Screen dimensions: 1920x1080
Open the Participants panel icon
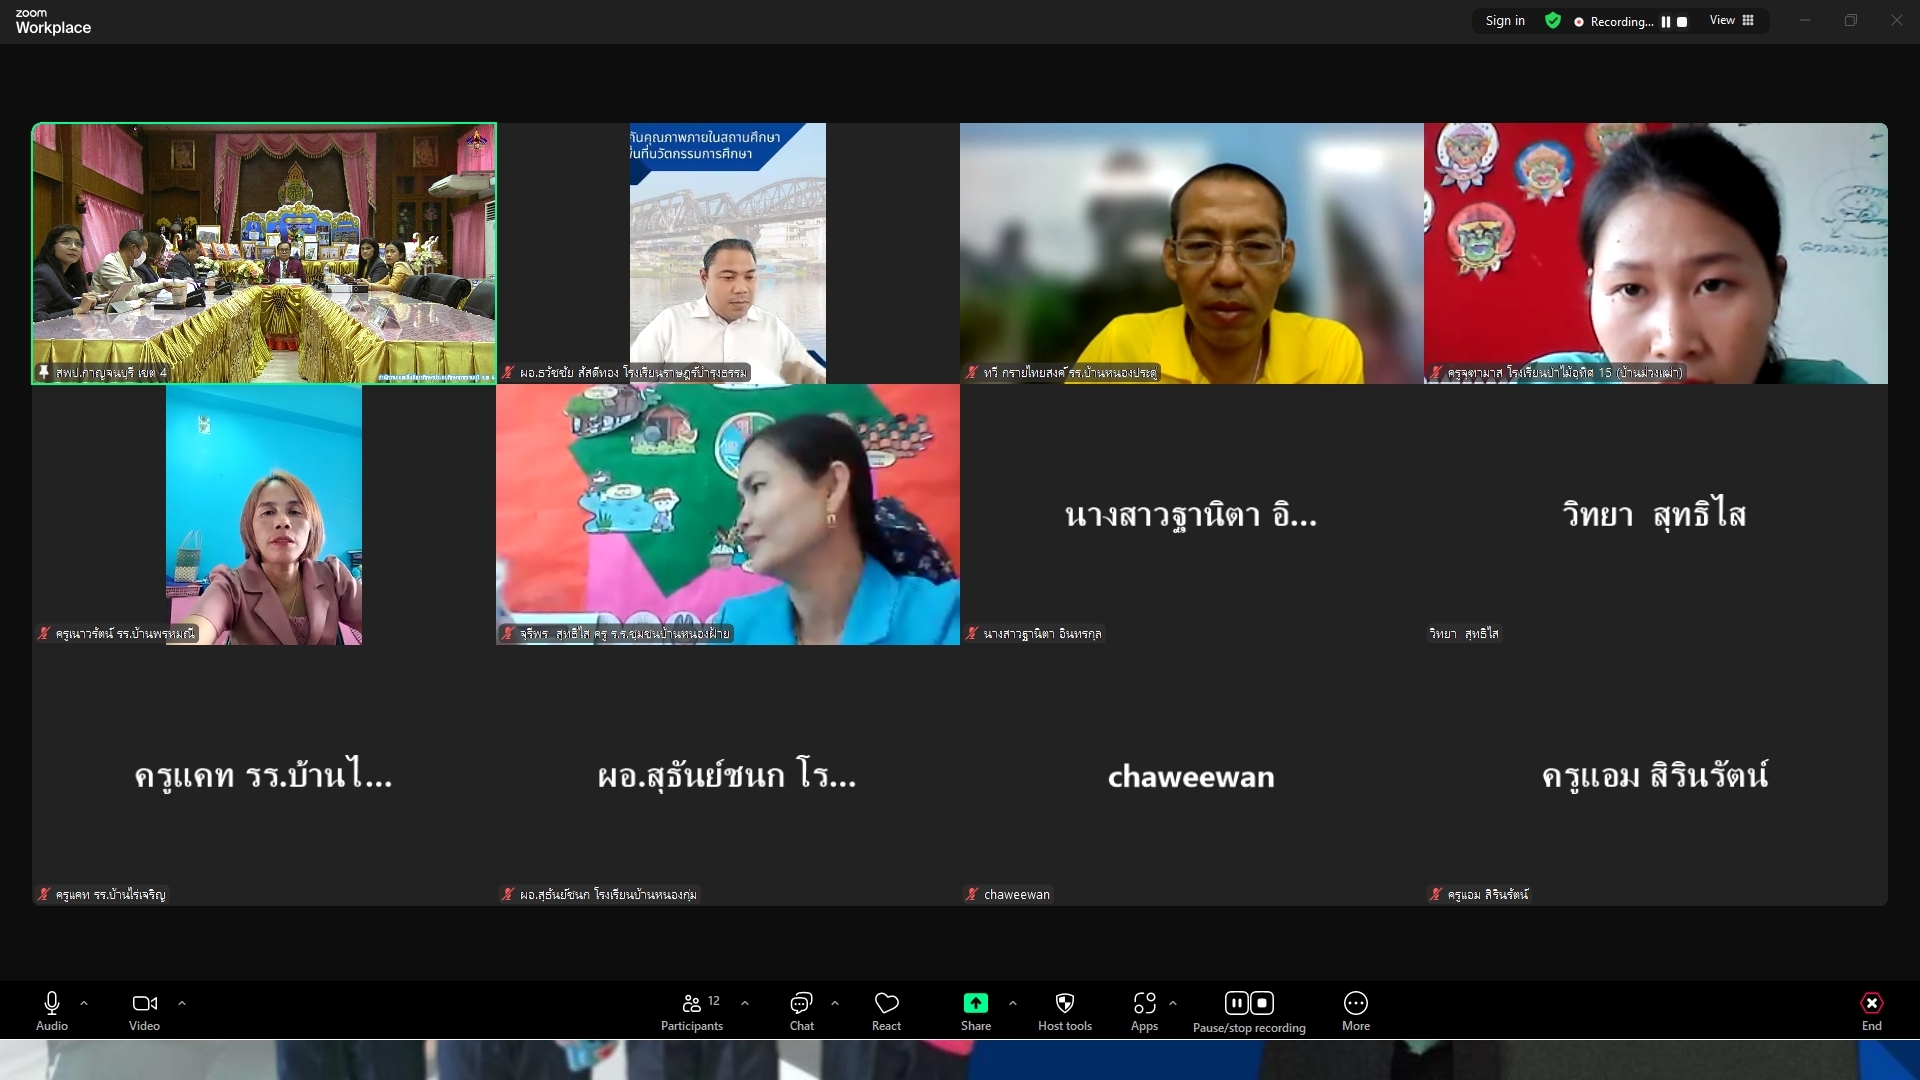[691, 1003]
